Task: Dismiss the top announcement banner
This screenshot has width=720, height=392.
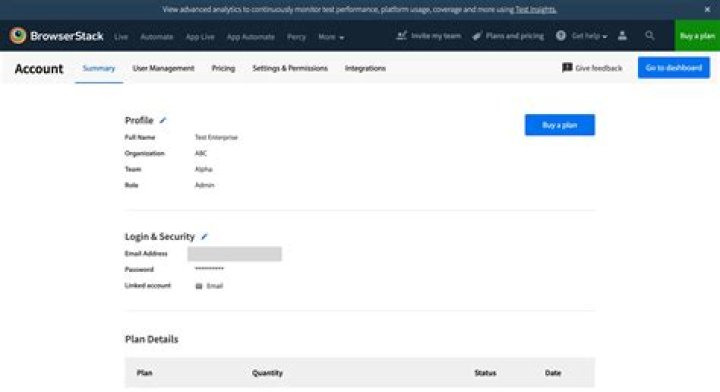Action: click(707, 9)
